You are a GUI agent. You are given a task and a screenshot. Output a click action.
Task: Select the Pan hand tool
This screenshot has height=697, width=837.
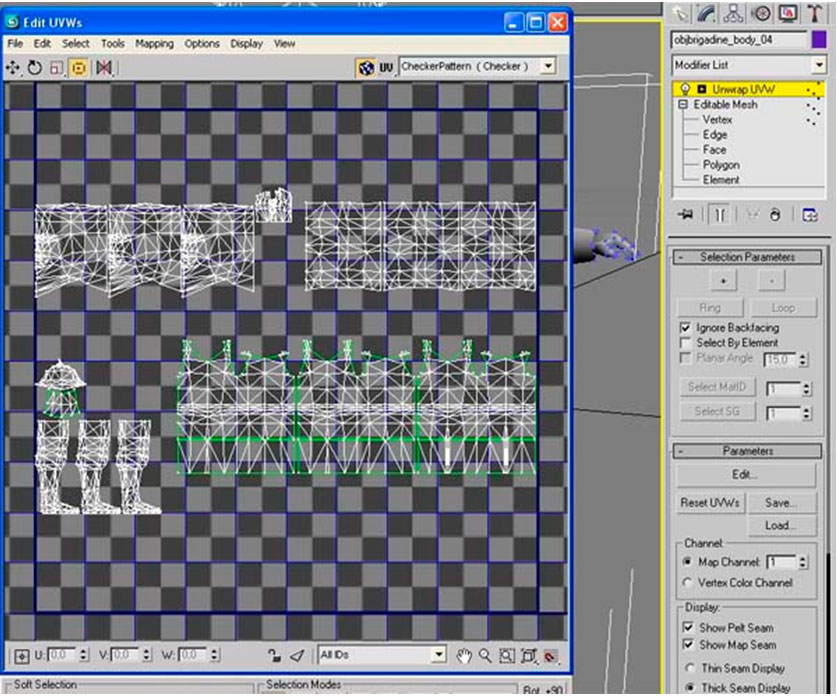[463, 656]
